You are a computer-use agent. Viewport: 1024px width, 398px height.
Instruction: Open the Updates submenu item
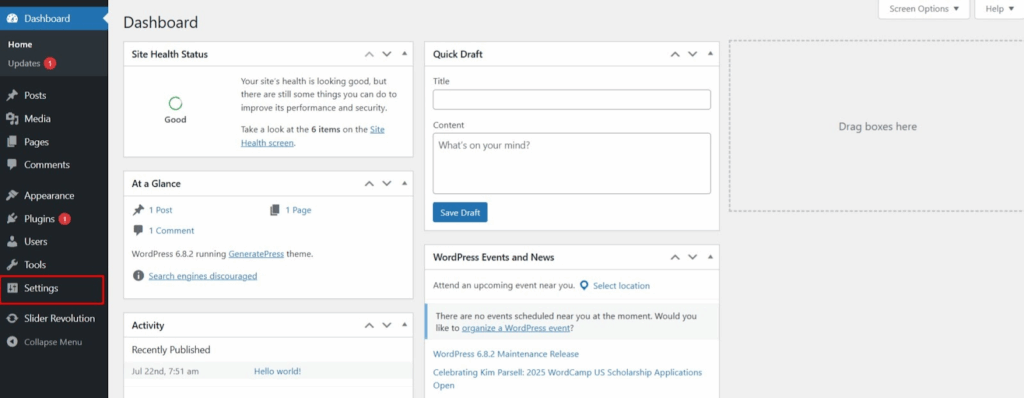click(24, 63)
